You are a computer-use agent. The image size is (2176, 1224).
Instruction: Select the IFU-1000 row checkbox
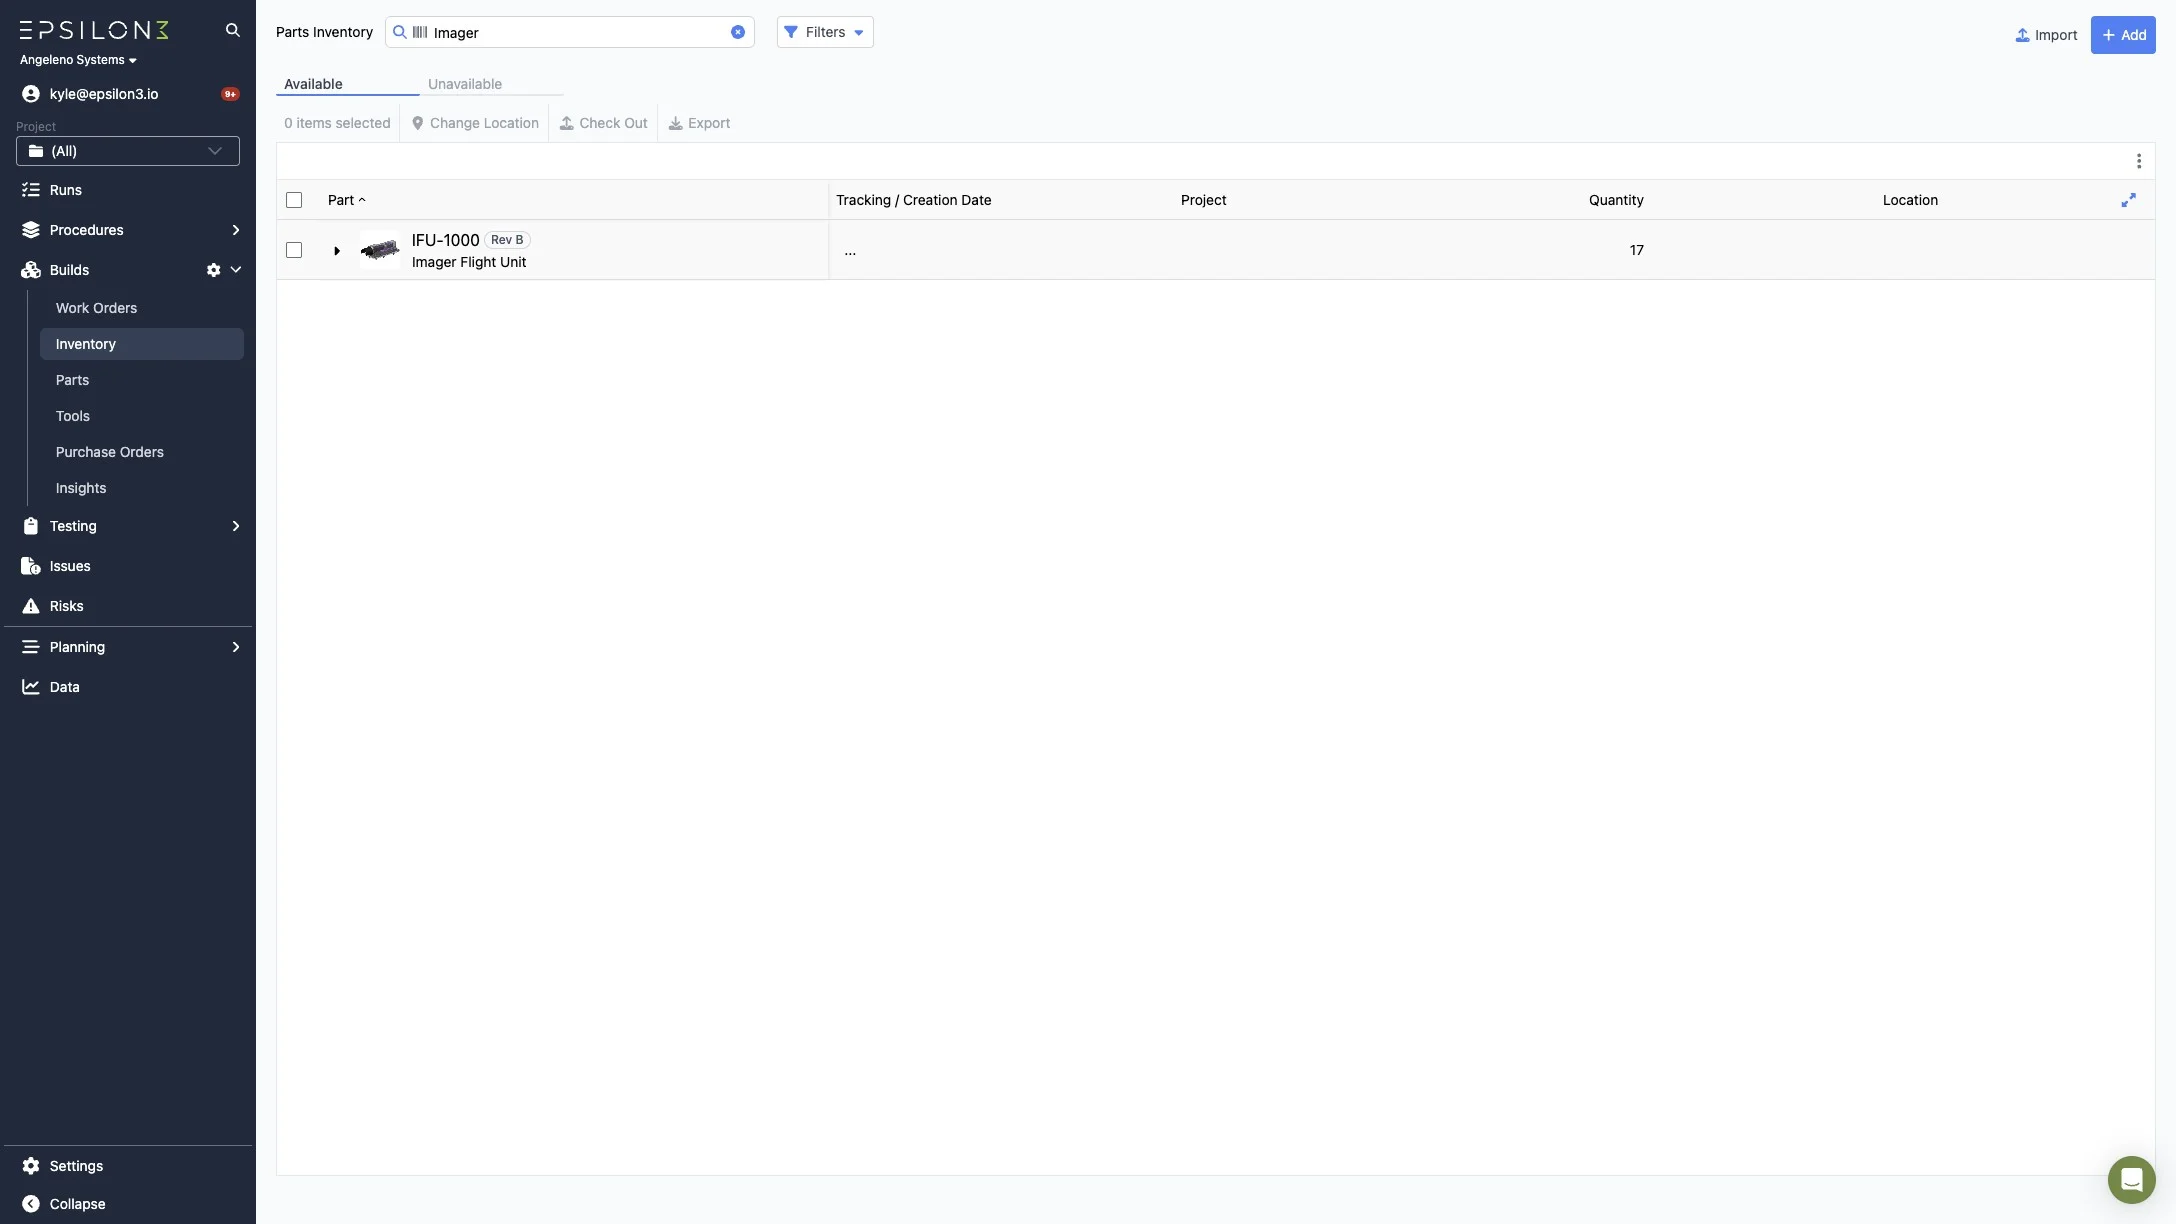(x=294, y=250)
